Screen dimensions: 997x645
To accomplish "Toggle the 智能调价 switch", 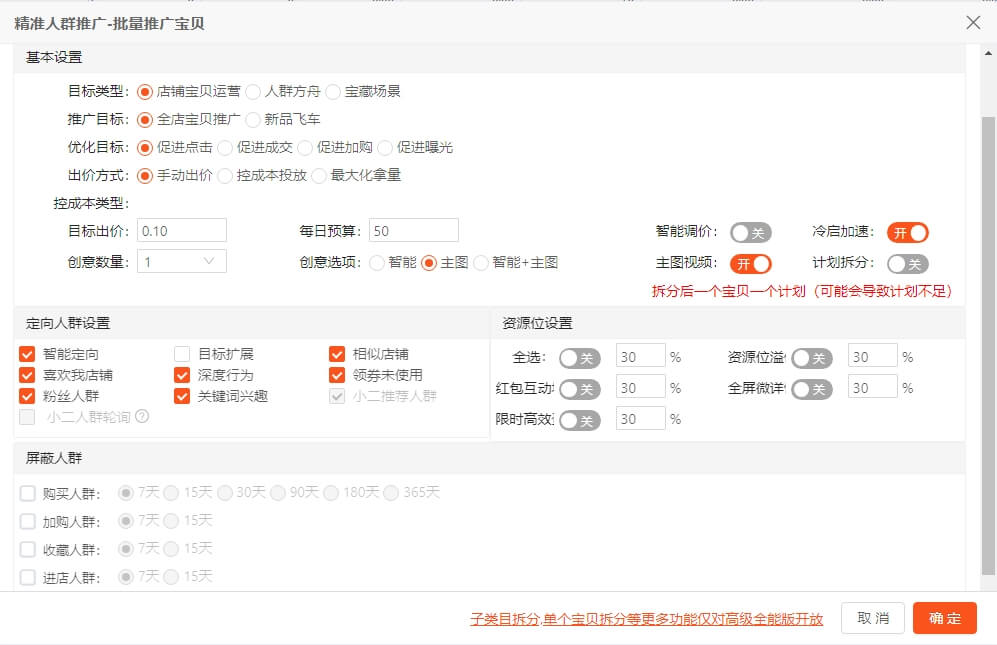I will (x=751, y=233).
